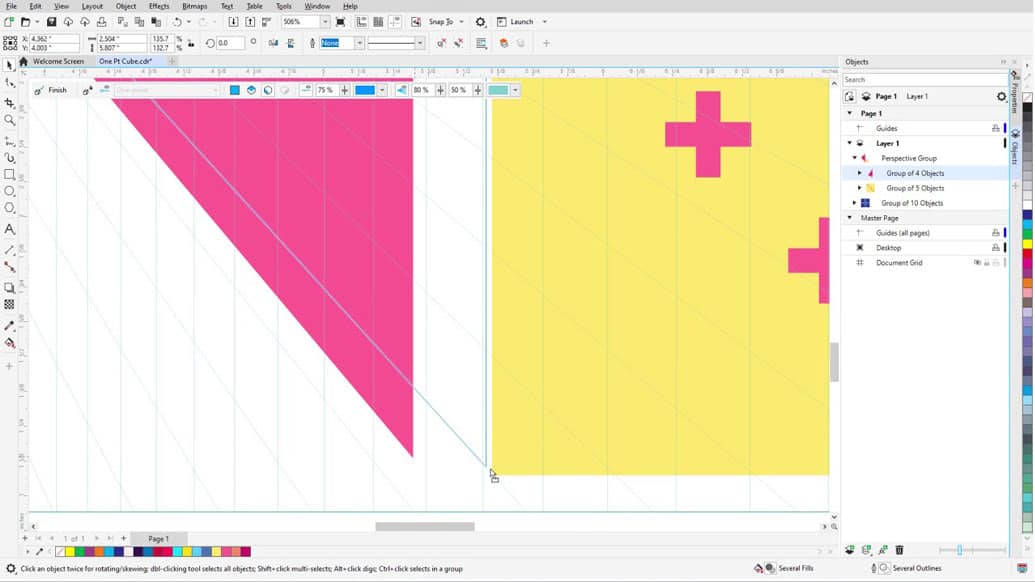Open the Effects menu
Viewport: 1035px width, 582px height.
click(x=159, y=6)
